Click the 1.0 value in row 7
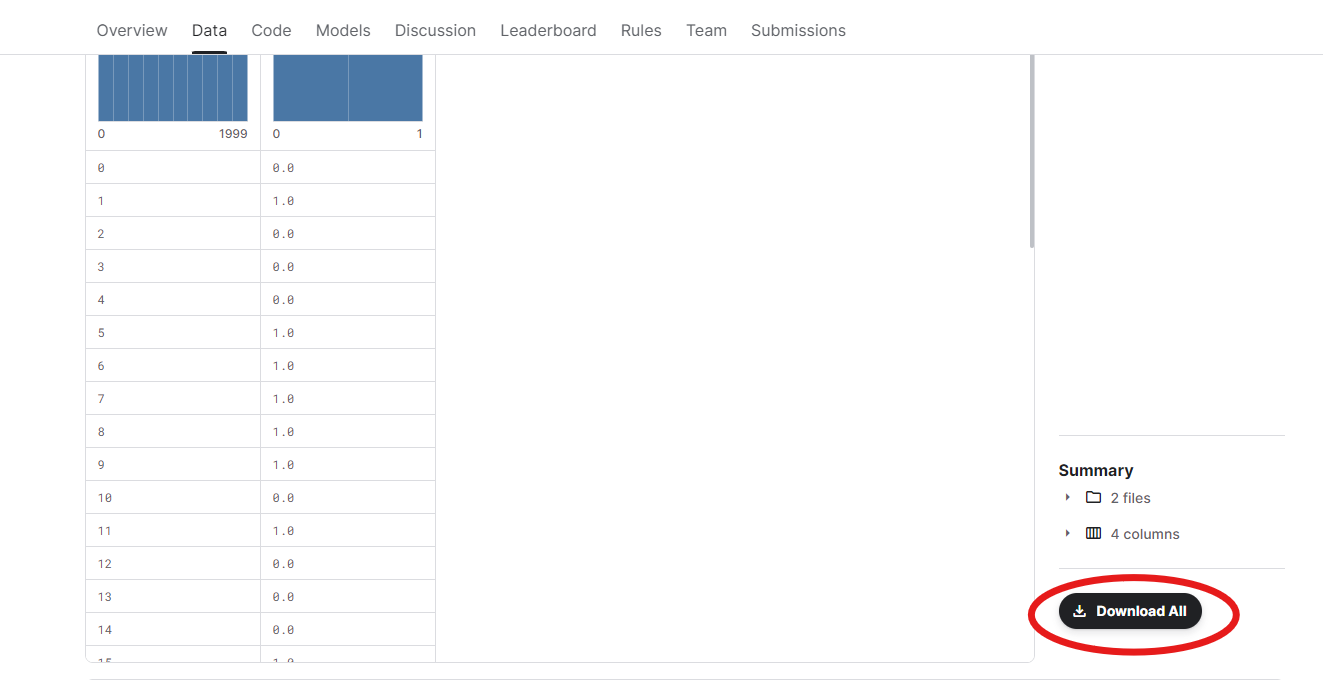Image resolution: width=1323 pixels, height=680 pixels. pos(283,399)
